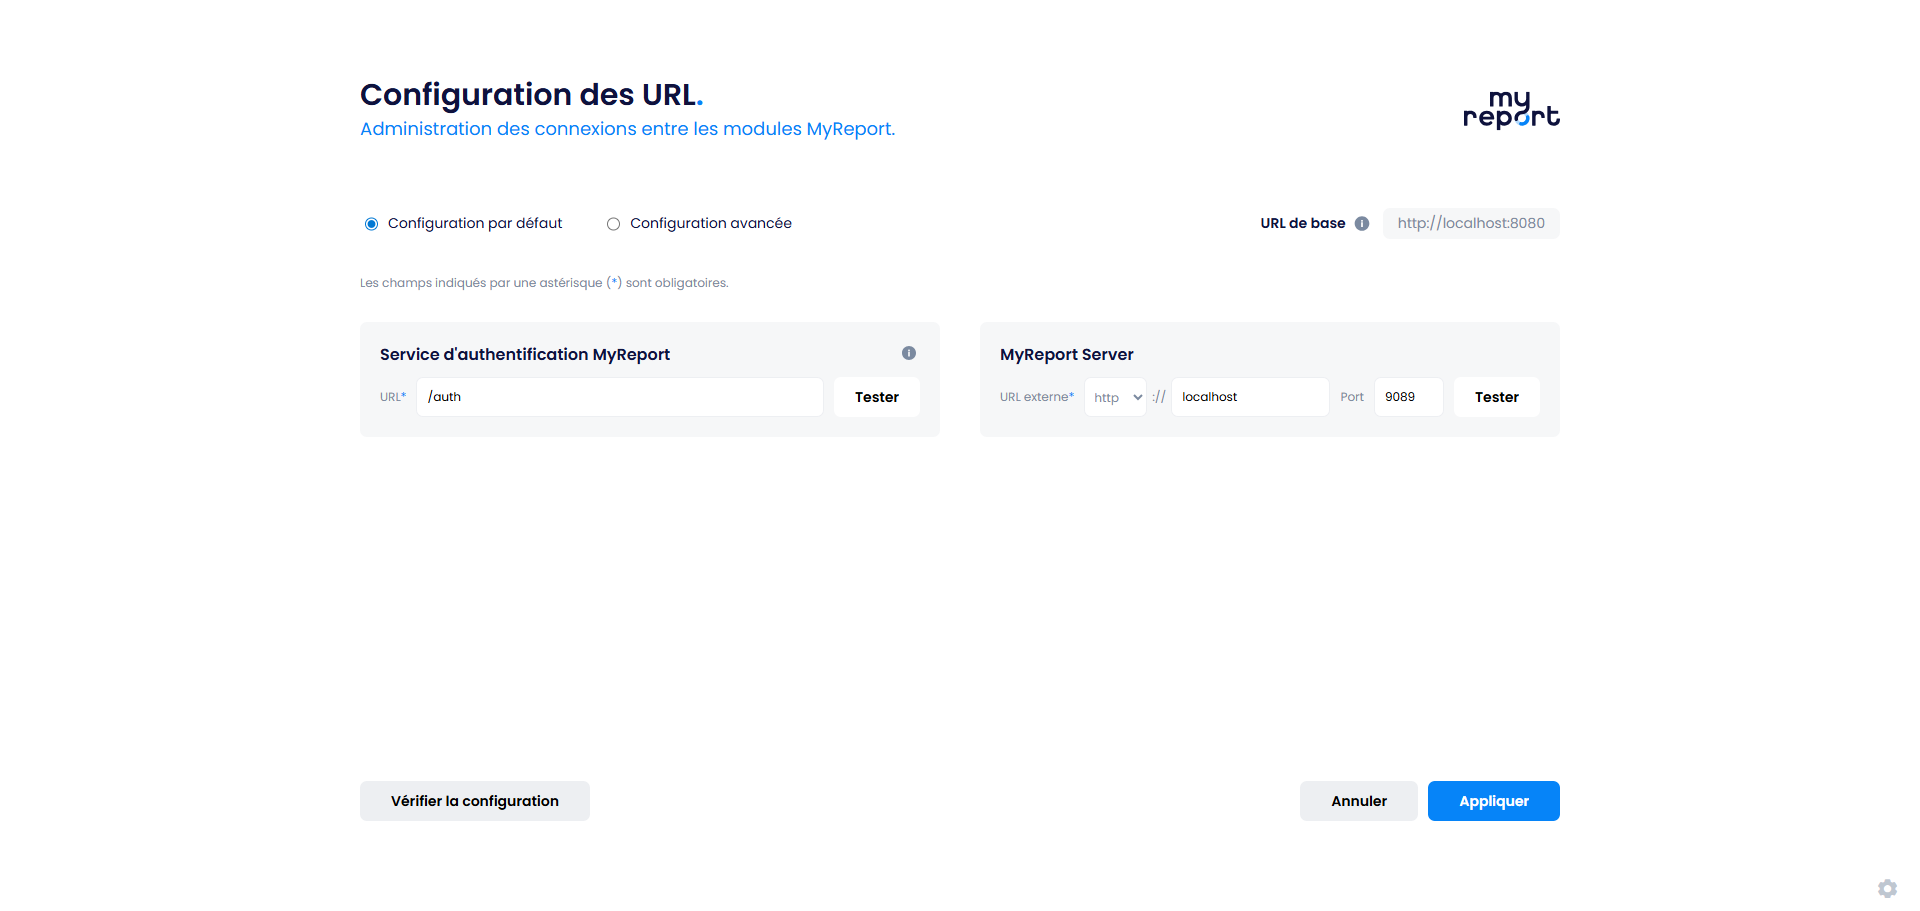Select Configuration par défaut radio button
Screen dimensions: 1920x911
coord(371,224)
